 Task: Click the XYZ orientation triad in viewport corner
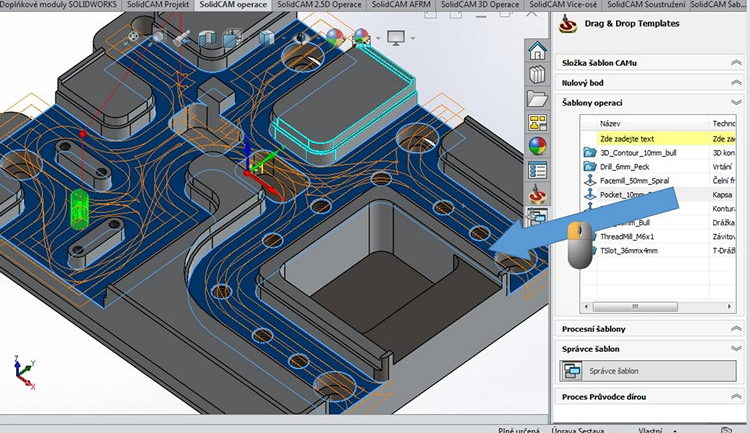(x=24, y=373)
